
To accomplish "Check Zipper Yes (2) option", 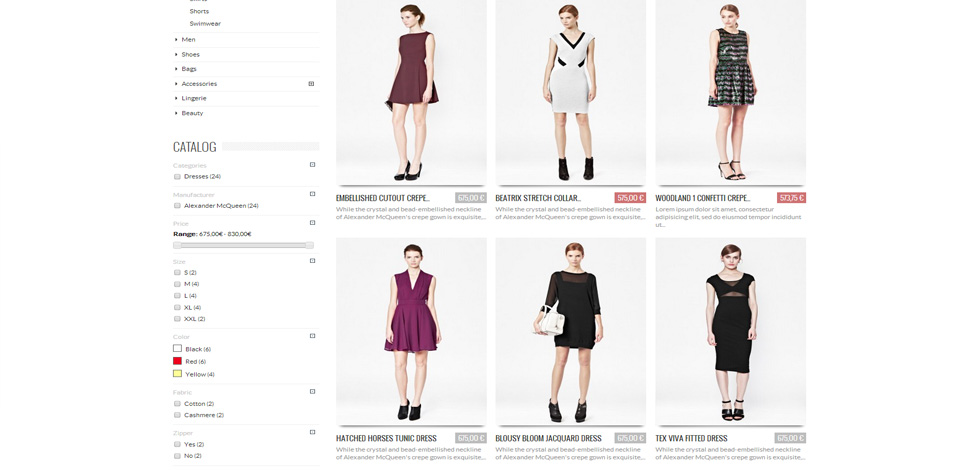I will click(177, 444).
